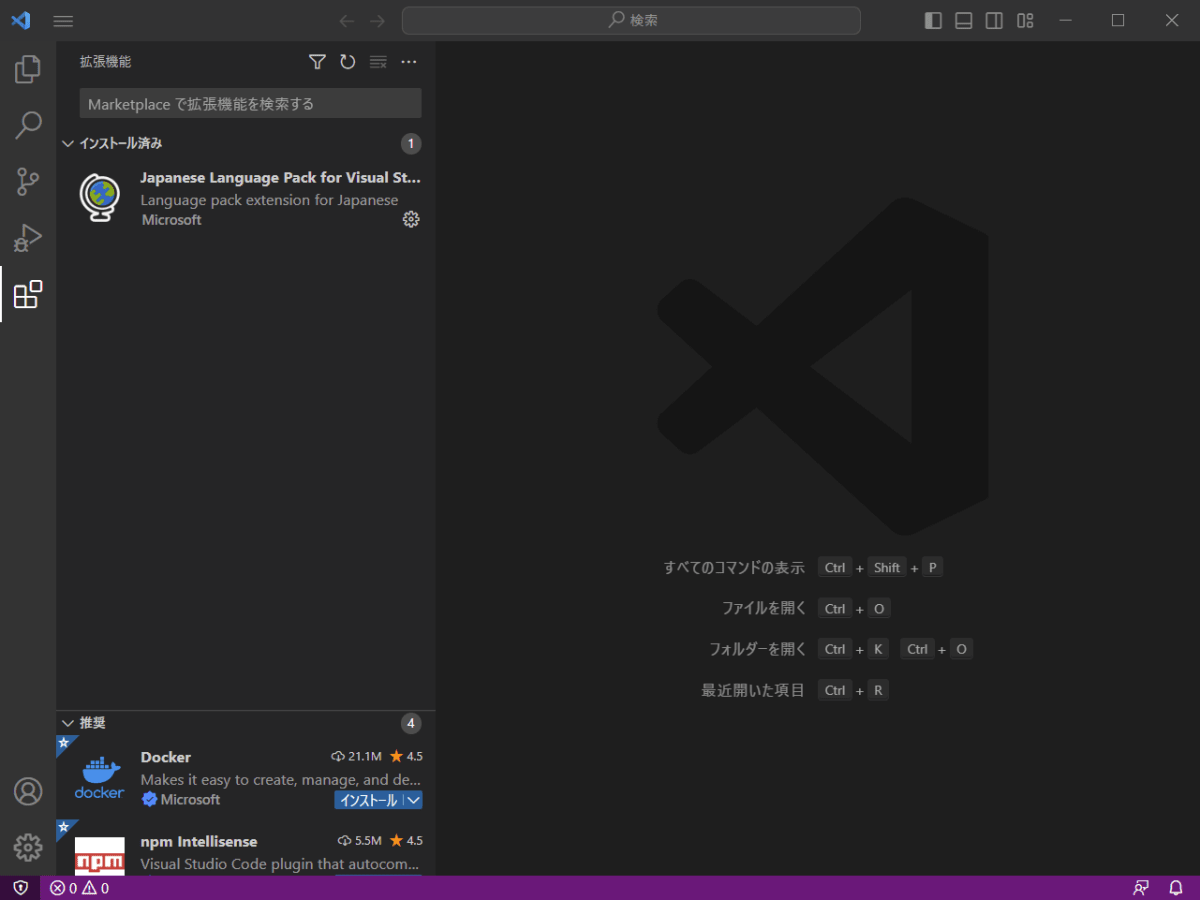
Task: Click the feedback icon in status bar
Action: 1141,888
